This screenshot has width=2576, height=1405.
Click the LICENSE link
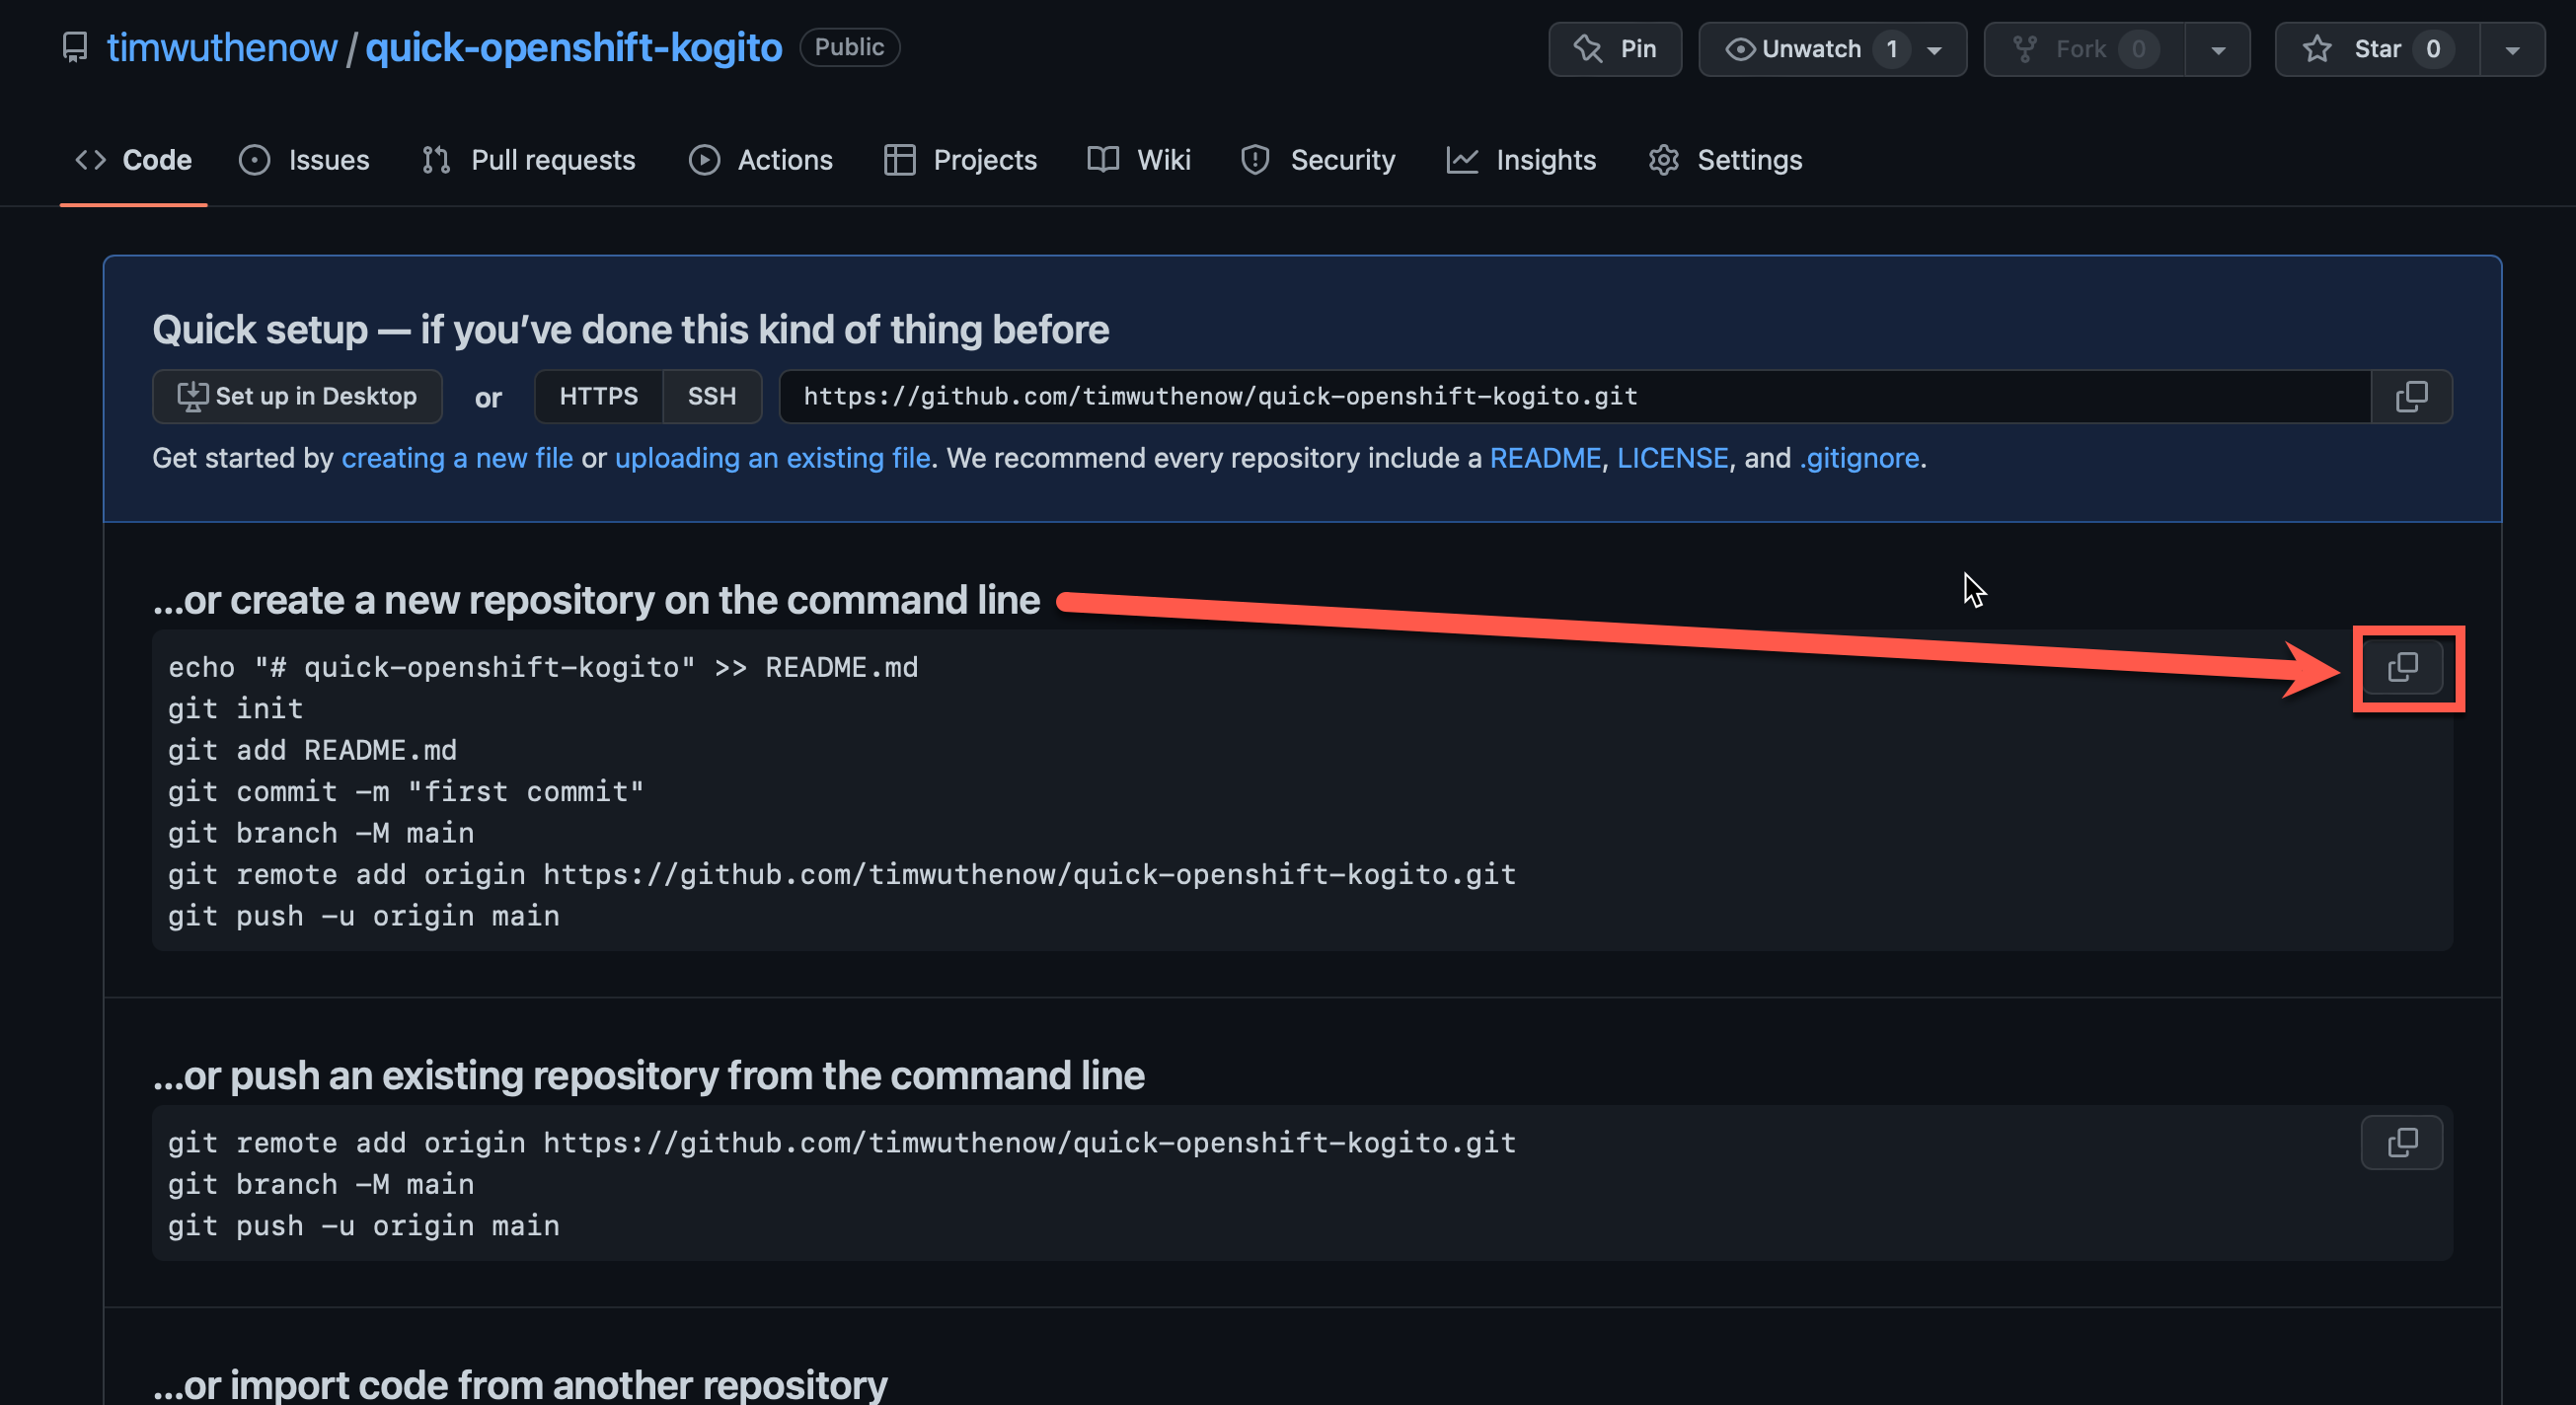pos(1672,458)
